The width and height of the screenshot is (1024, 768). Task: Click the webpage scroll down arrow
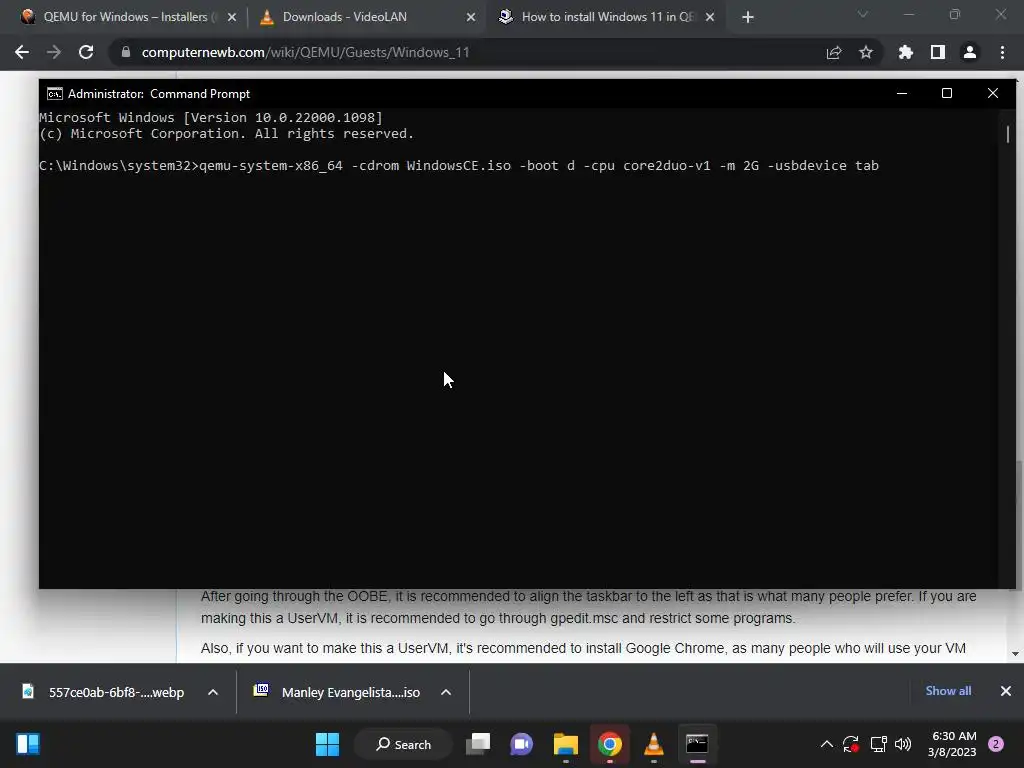1016,654
